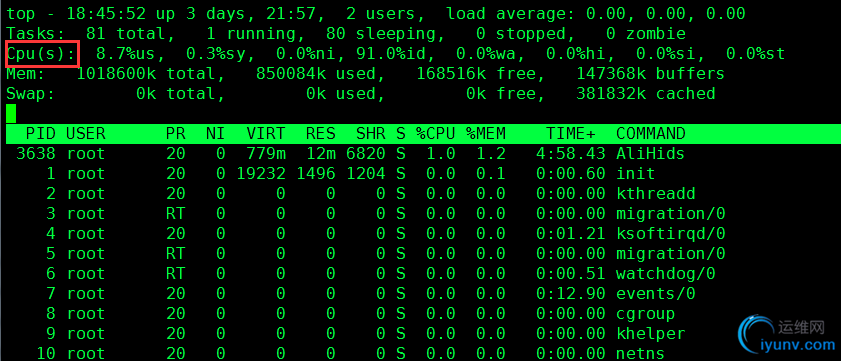Select the "up 3 days, 21:57" uptime text
This screenshot has height=361, width=841.
[x=240, y=14]
